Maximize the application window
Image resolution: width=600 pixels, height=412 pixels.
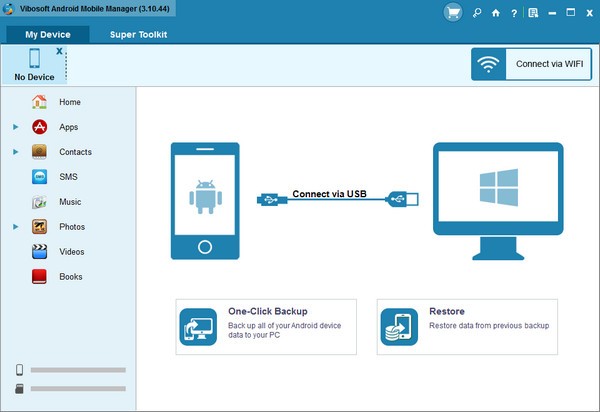571,13
